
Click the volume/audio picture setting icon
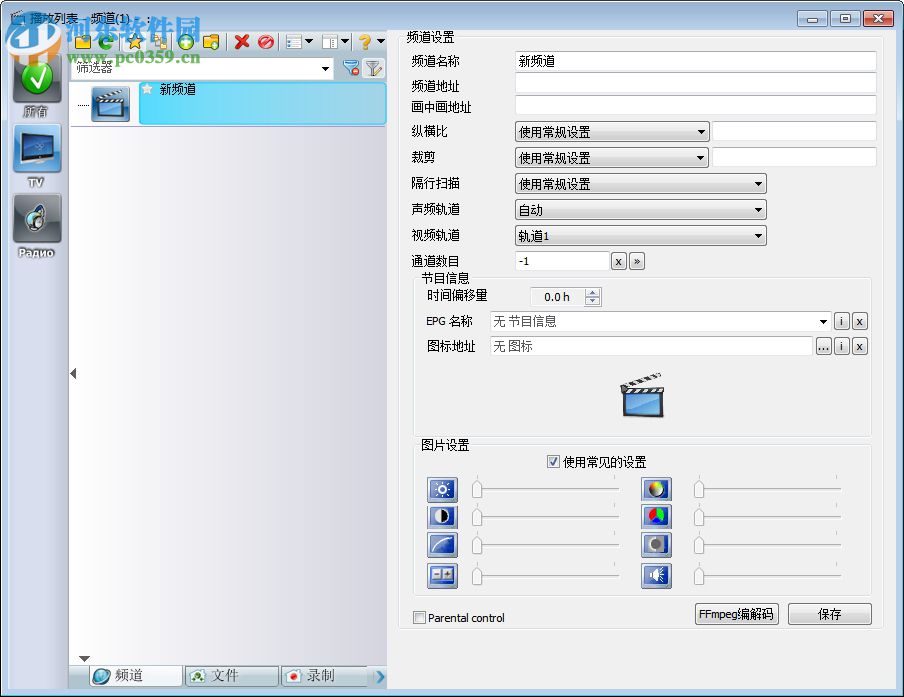pyautogui.click(x=656, y=575)
